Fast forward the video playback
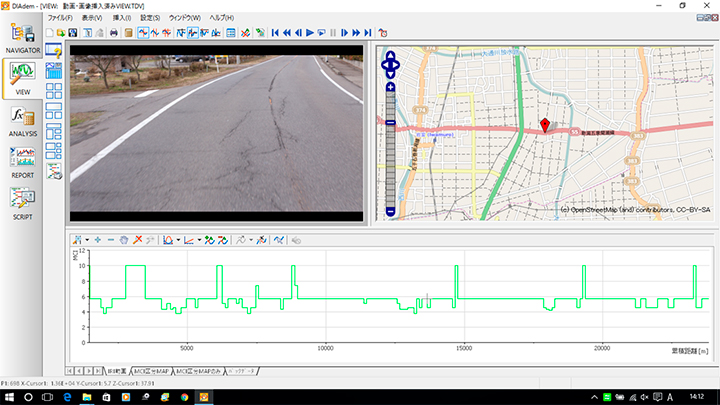The width and height of the screenshot is (720, 405). click(x=356, y=33)
